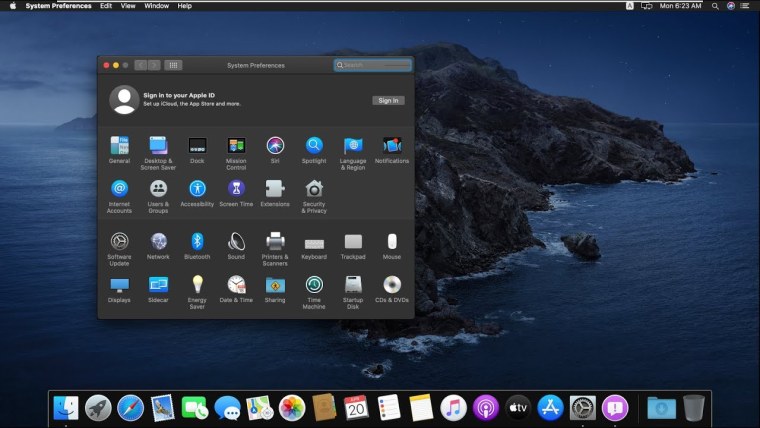Open Users & Groups settings
This screenshot has height=428, width=760.
point(158,189)
